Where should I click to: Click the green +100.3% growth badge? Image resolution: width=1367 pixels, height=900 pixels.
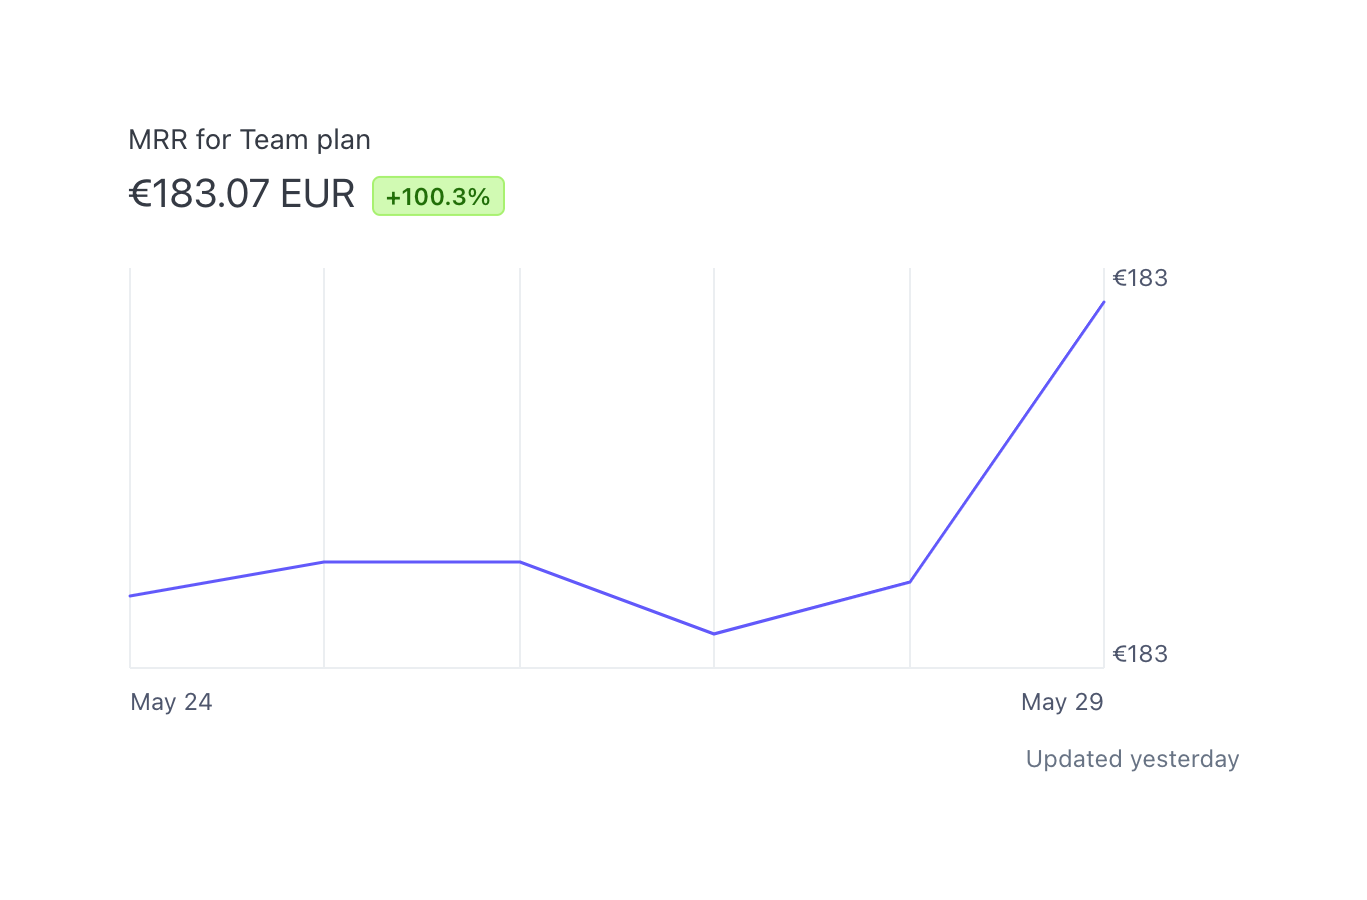point(438,197)
